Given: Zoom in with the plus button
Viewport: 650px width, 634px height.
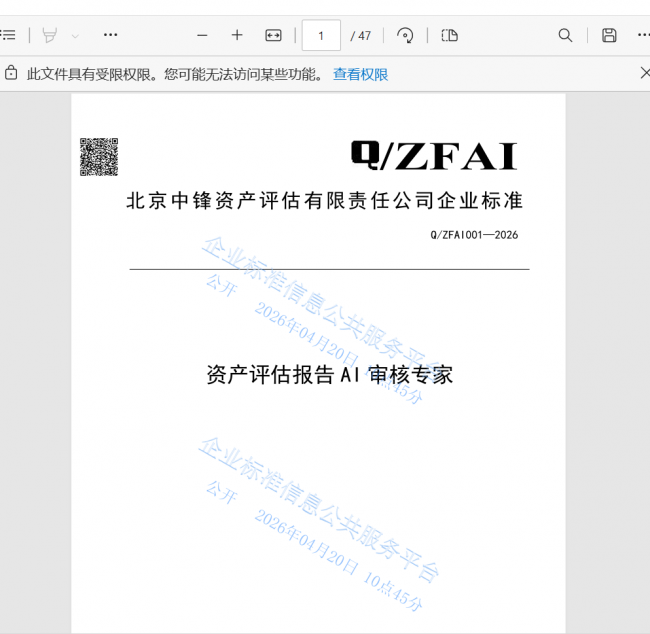Looking at the screenshot, I should (x=237, y=35).
